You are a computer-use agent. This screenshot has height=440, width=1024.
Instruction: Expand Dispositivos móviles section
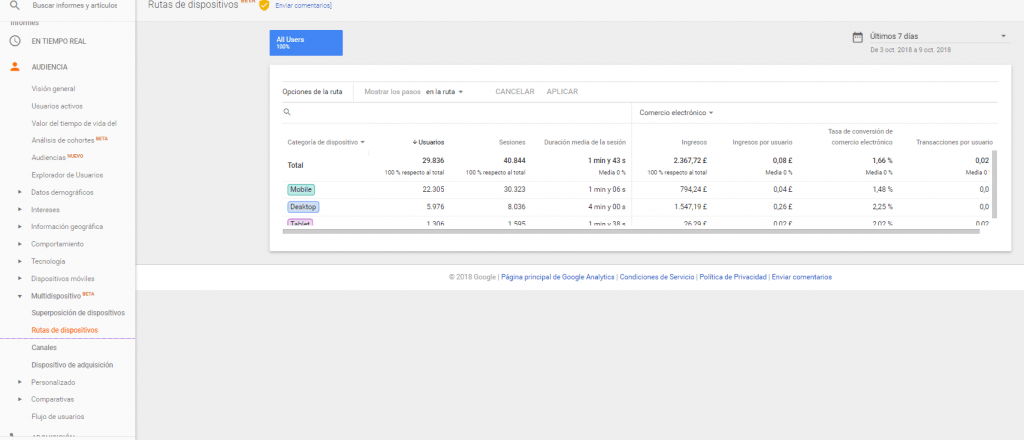pos(20,278)
